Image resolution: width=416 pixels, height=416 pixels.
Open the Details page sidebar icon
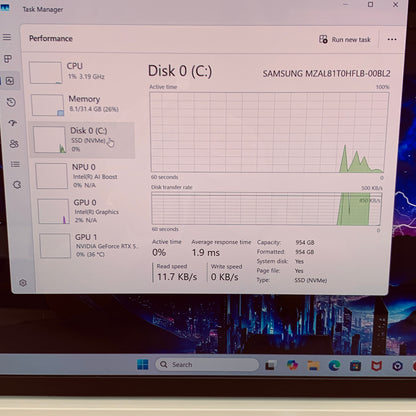click(15, 164)
